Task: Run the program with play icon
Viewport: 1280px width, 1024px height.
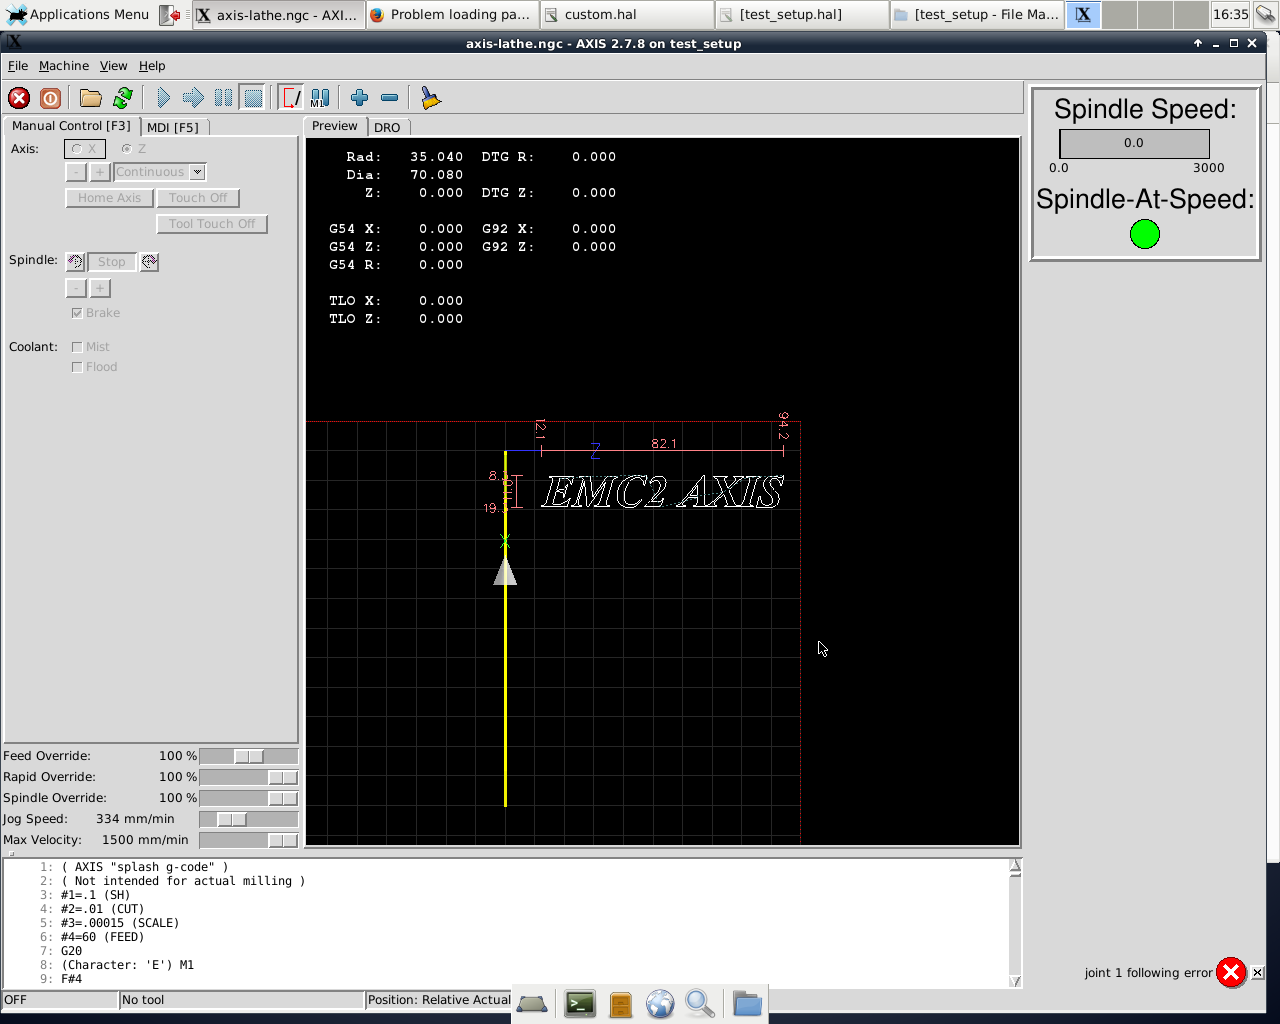Action: pos(163,98)
